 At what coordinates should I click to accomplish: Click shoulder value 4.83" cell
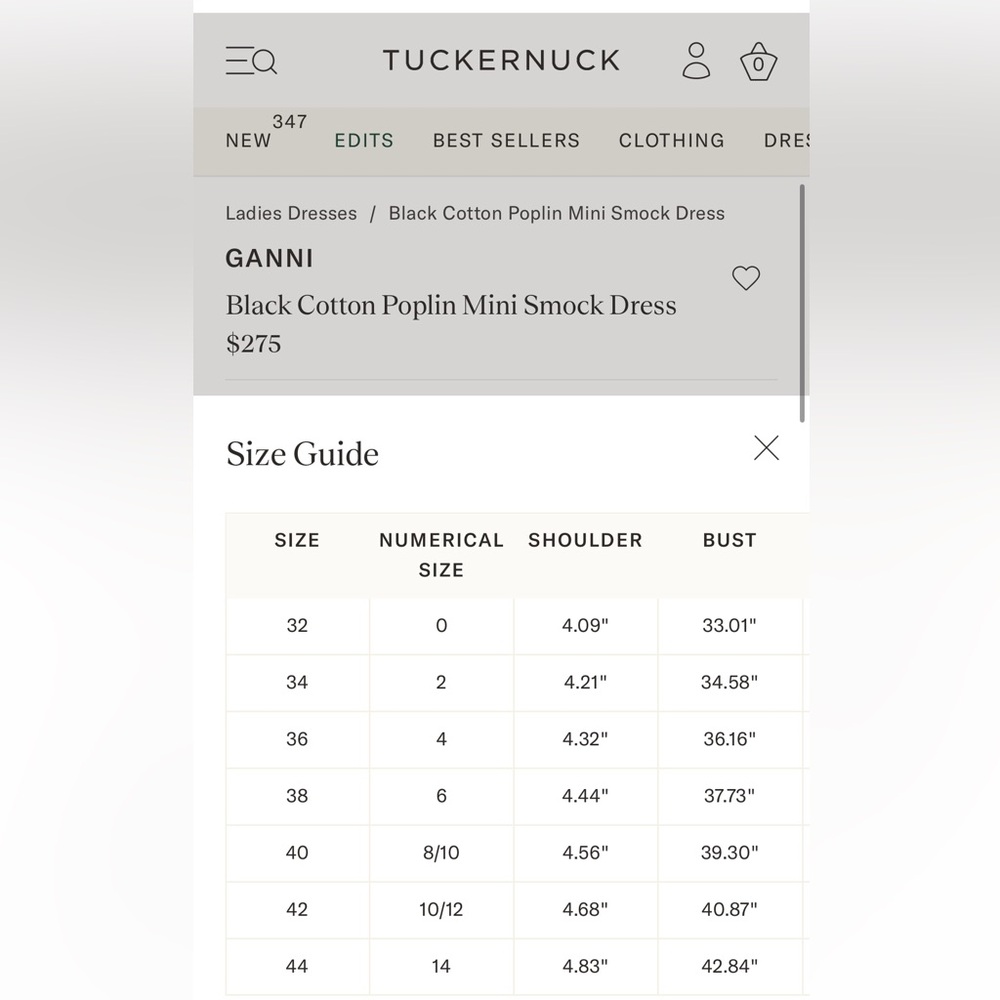[x=585, y=966]
